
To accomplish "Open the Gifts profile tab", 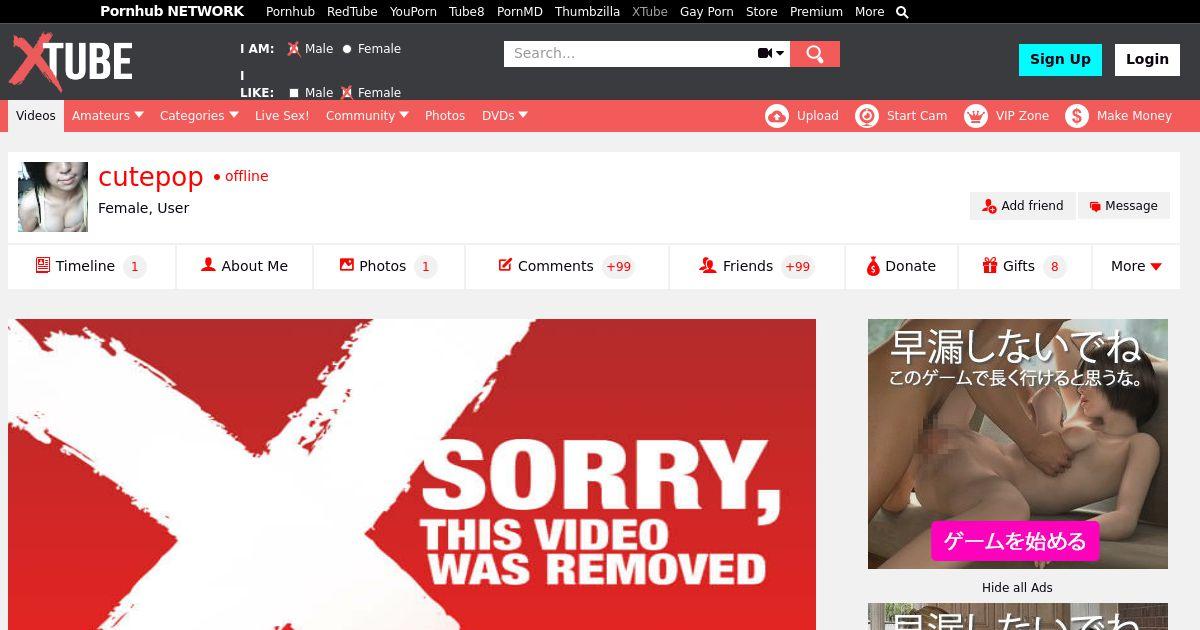I will 1025,266.
